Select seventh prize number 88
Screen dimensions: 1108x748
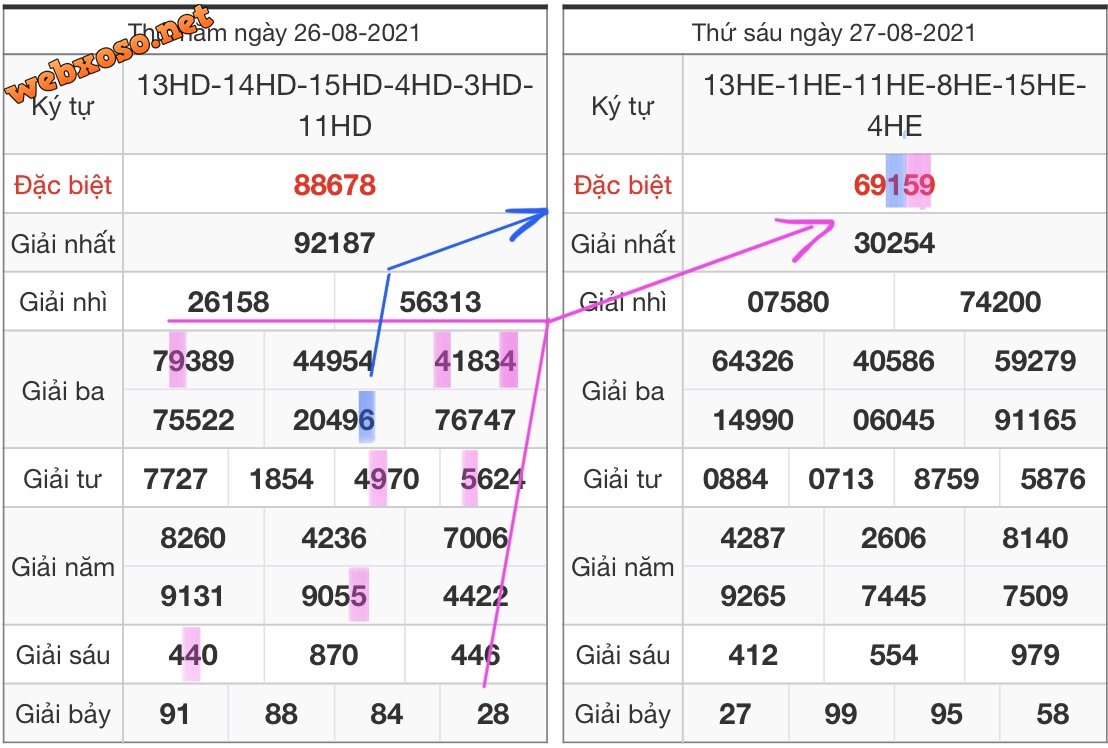[281, 714]
